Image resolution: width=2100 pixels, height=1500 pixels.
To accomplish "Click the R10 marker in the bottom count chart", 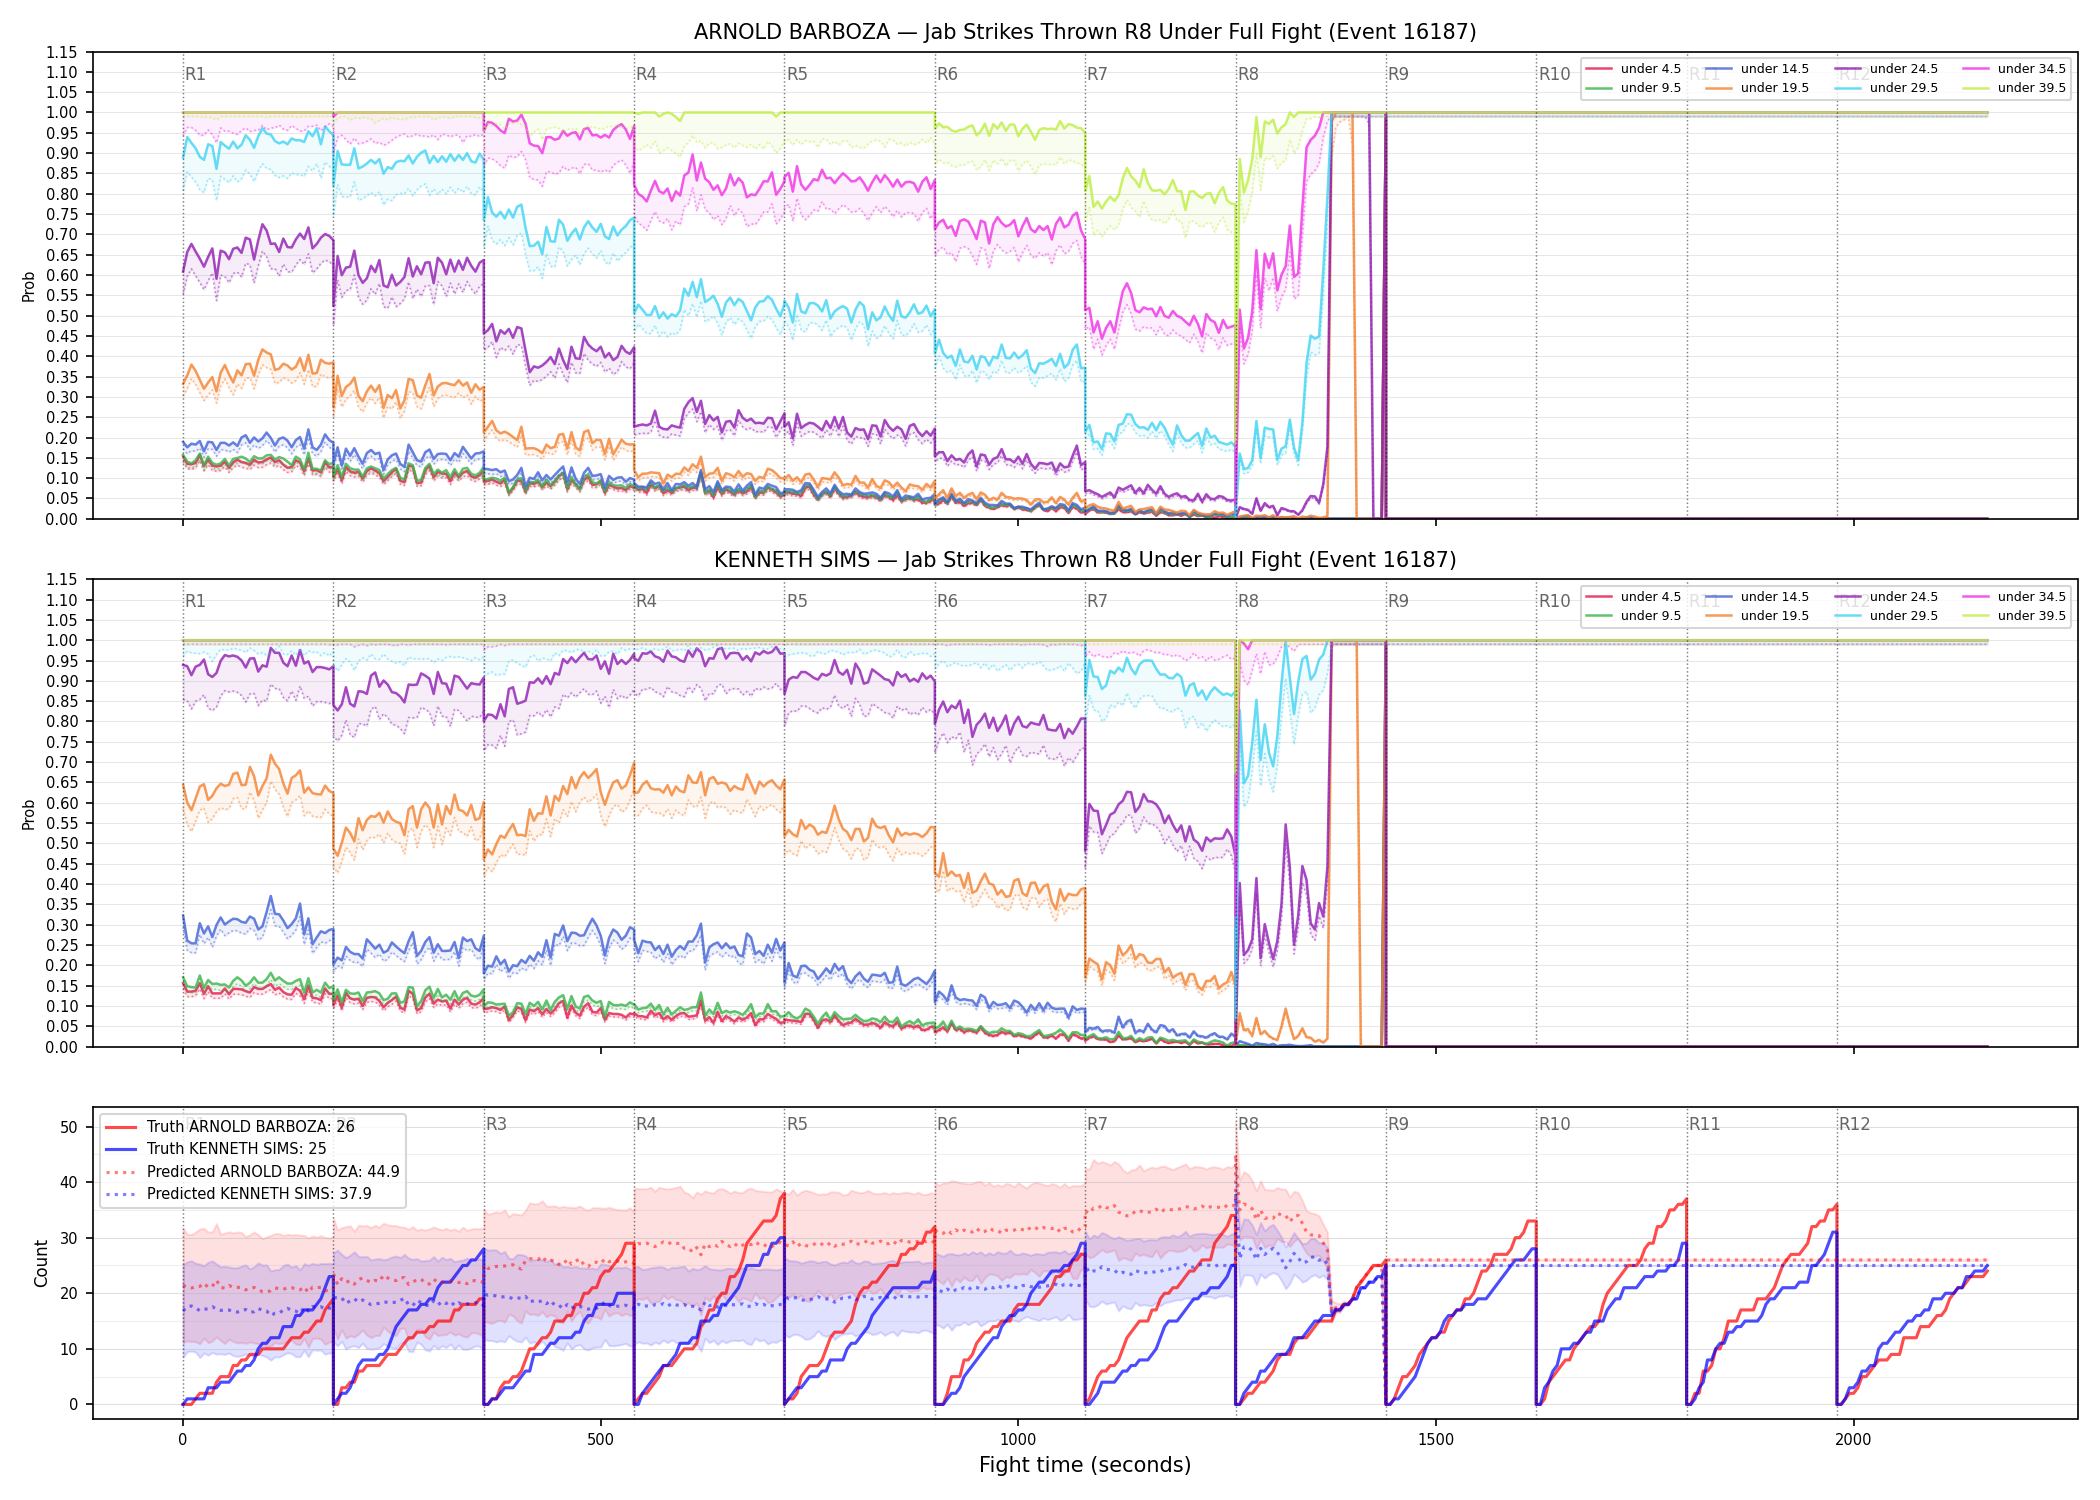I will [x=1554, y=1124].
